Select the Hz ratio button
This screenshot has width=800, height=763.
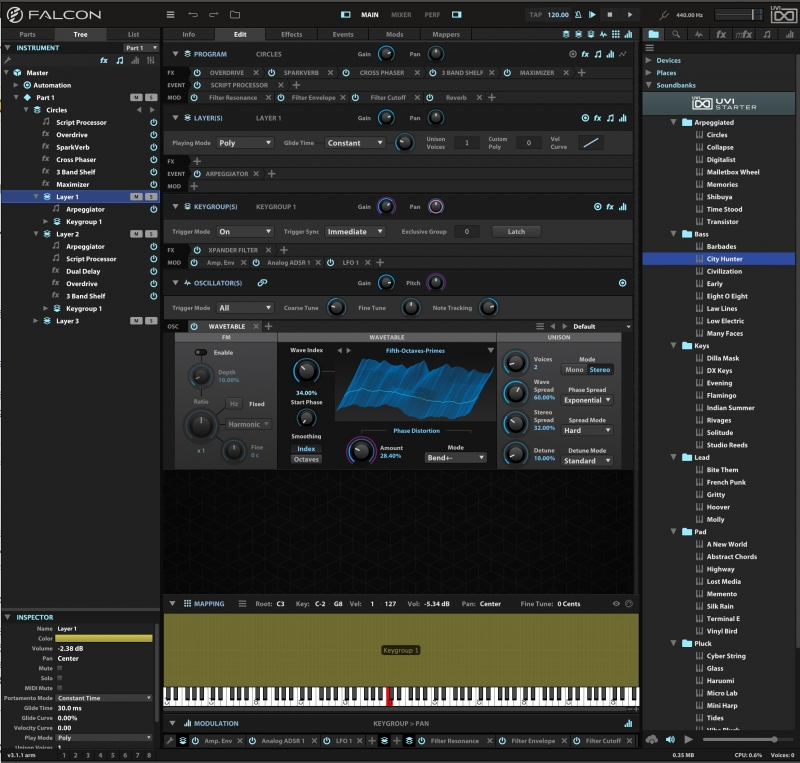(x=234, y=404)
